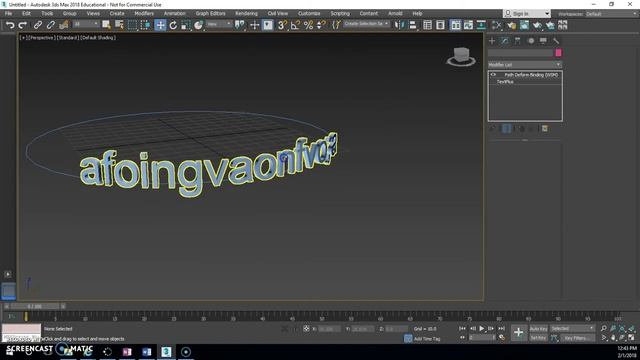This screenshot has height=360, width=640.
Task: Switch to the Hierarchy panel tab
Action: coord(518,41)
